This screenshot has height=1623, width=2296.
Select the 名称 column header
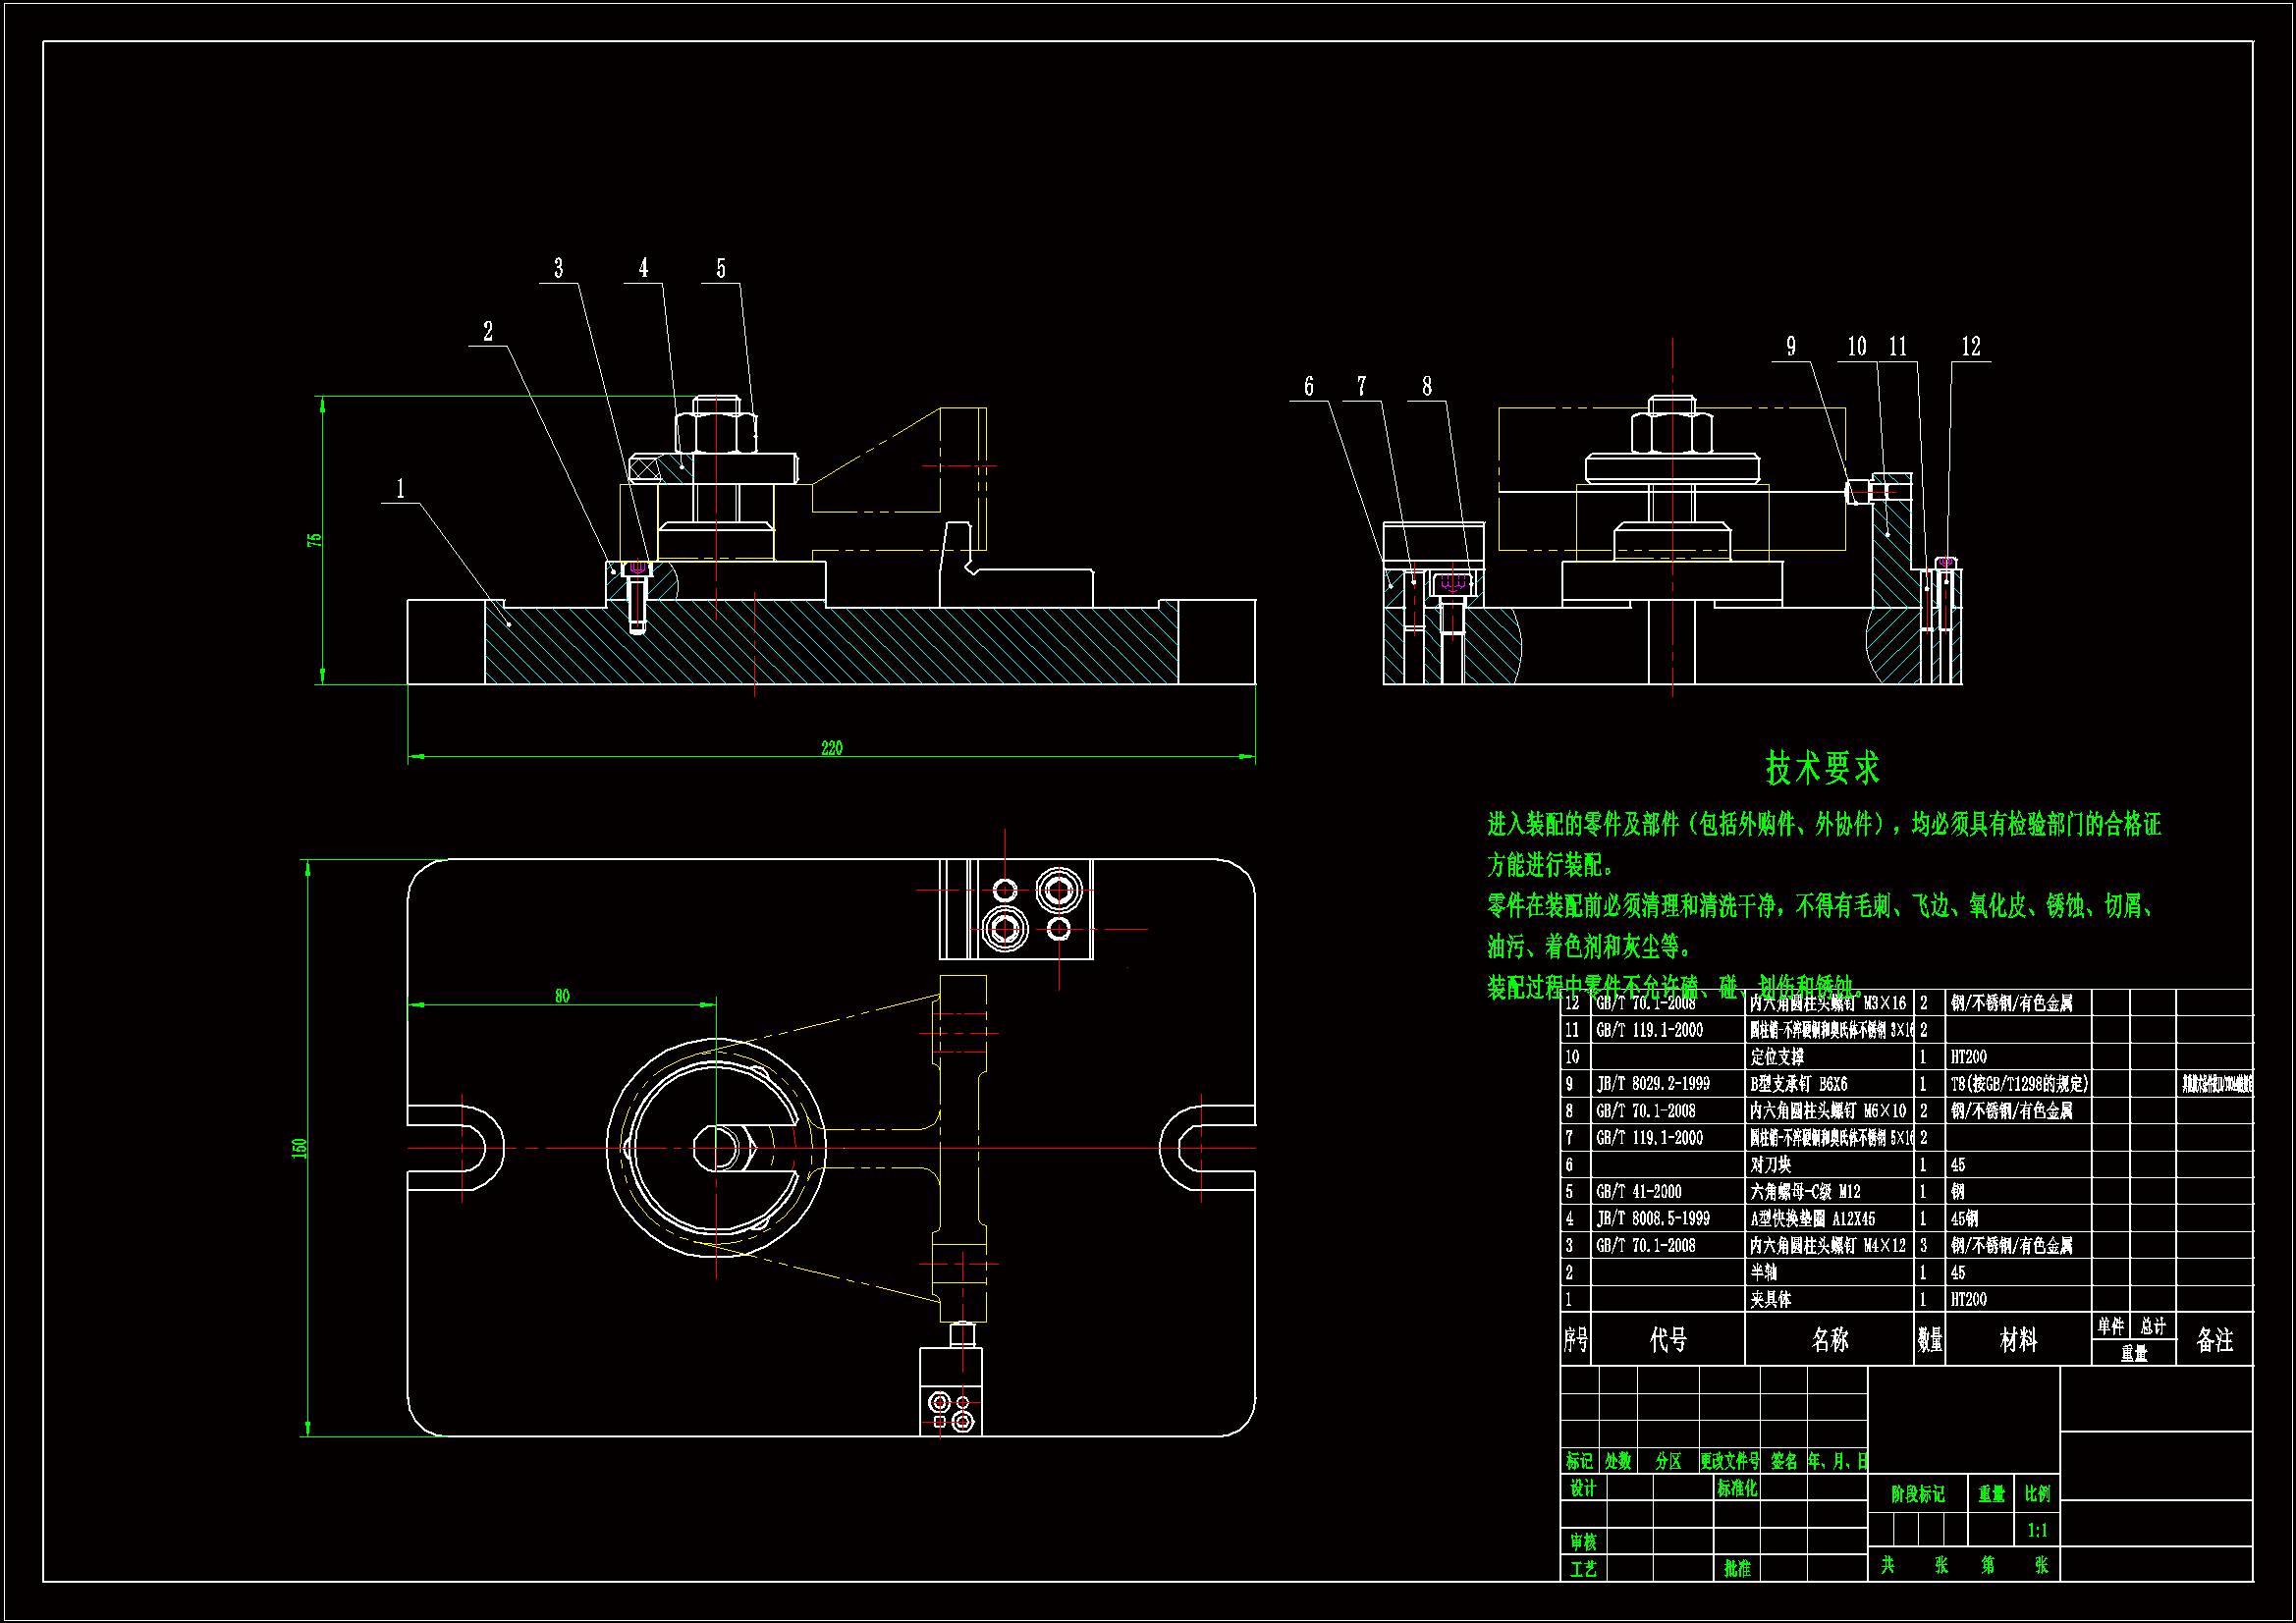[1829, 1339]
